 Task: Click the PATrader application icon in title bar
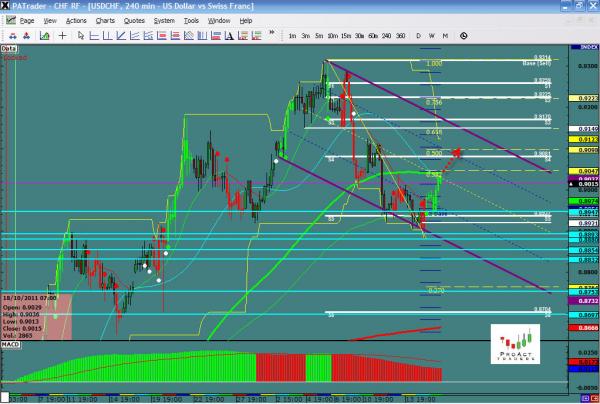[6, 6]
